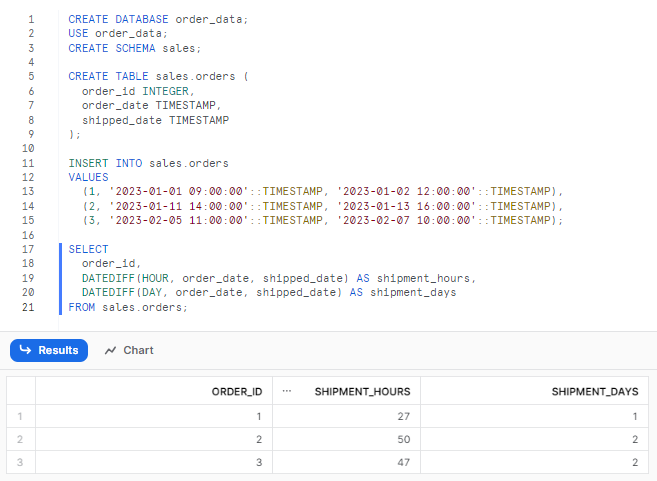Click the Results arrow icon
The height and width of the screenshot is (481, 657).
point(26,351)
